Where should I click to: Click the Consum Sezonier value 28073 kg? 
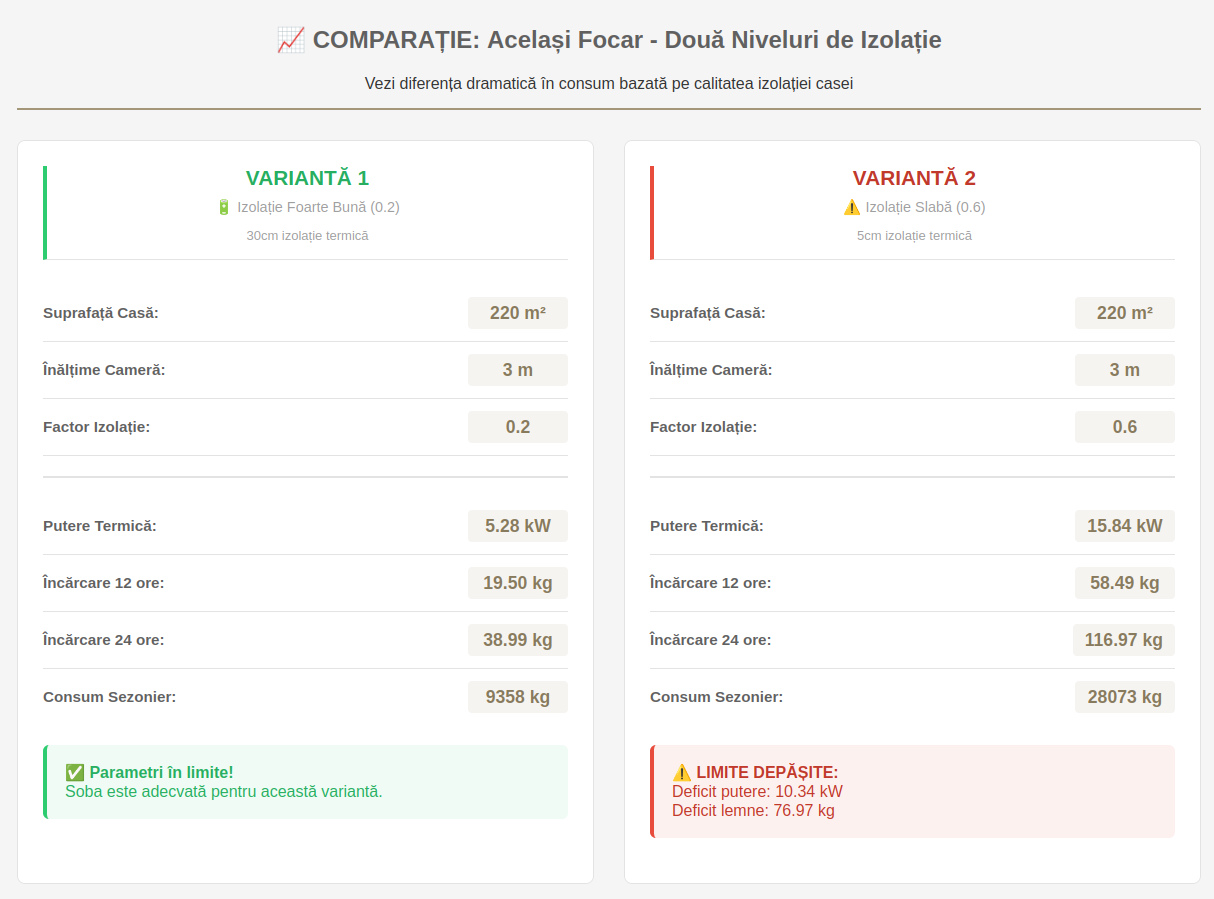click(1125, 697)
